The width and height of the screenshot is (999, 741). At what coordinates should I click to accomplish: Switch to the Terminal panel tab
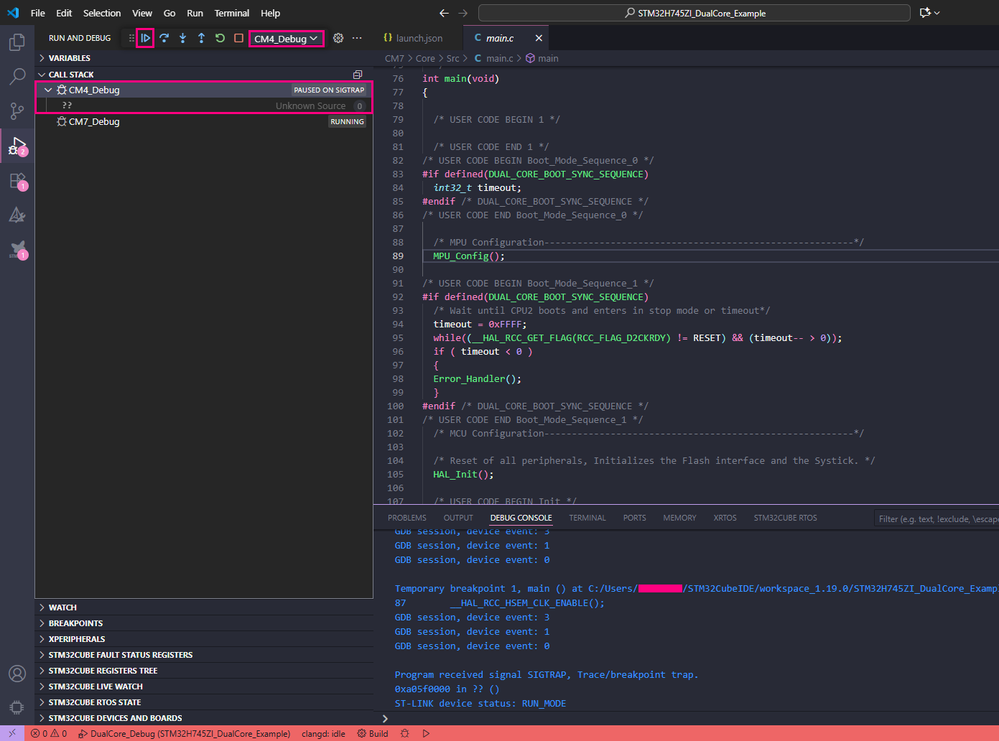point(587,518)
